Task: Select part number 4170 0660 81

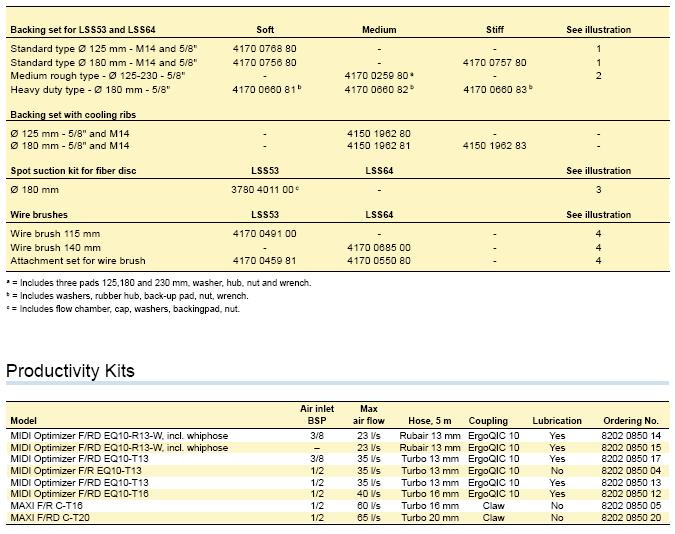Action: click(264, 90)
